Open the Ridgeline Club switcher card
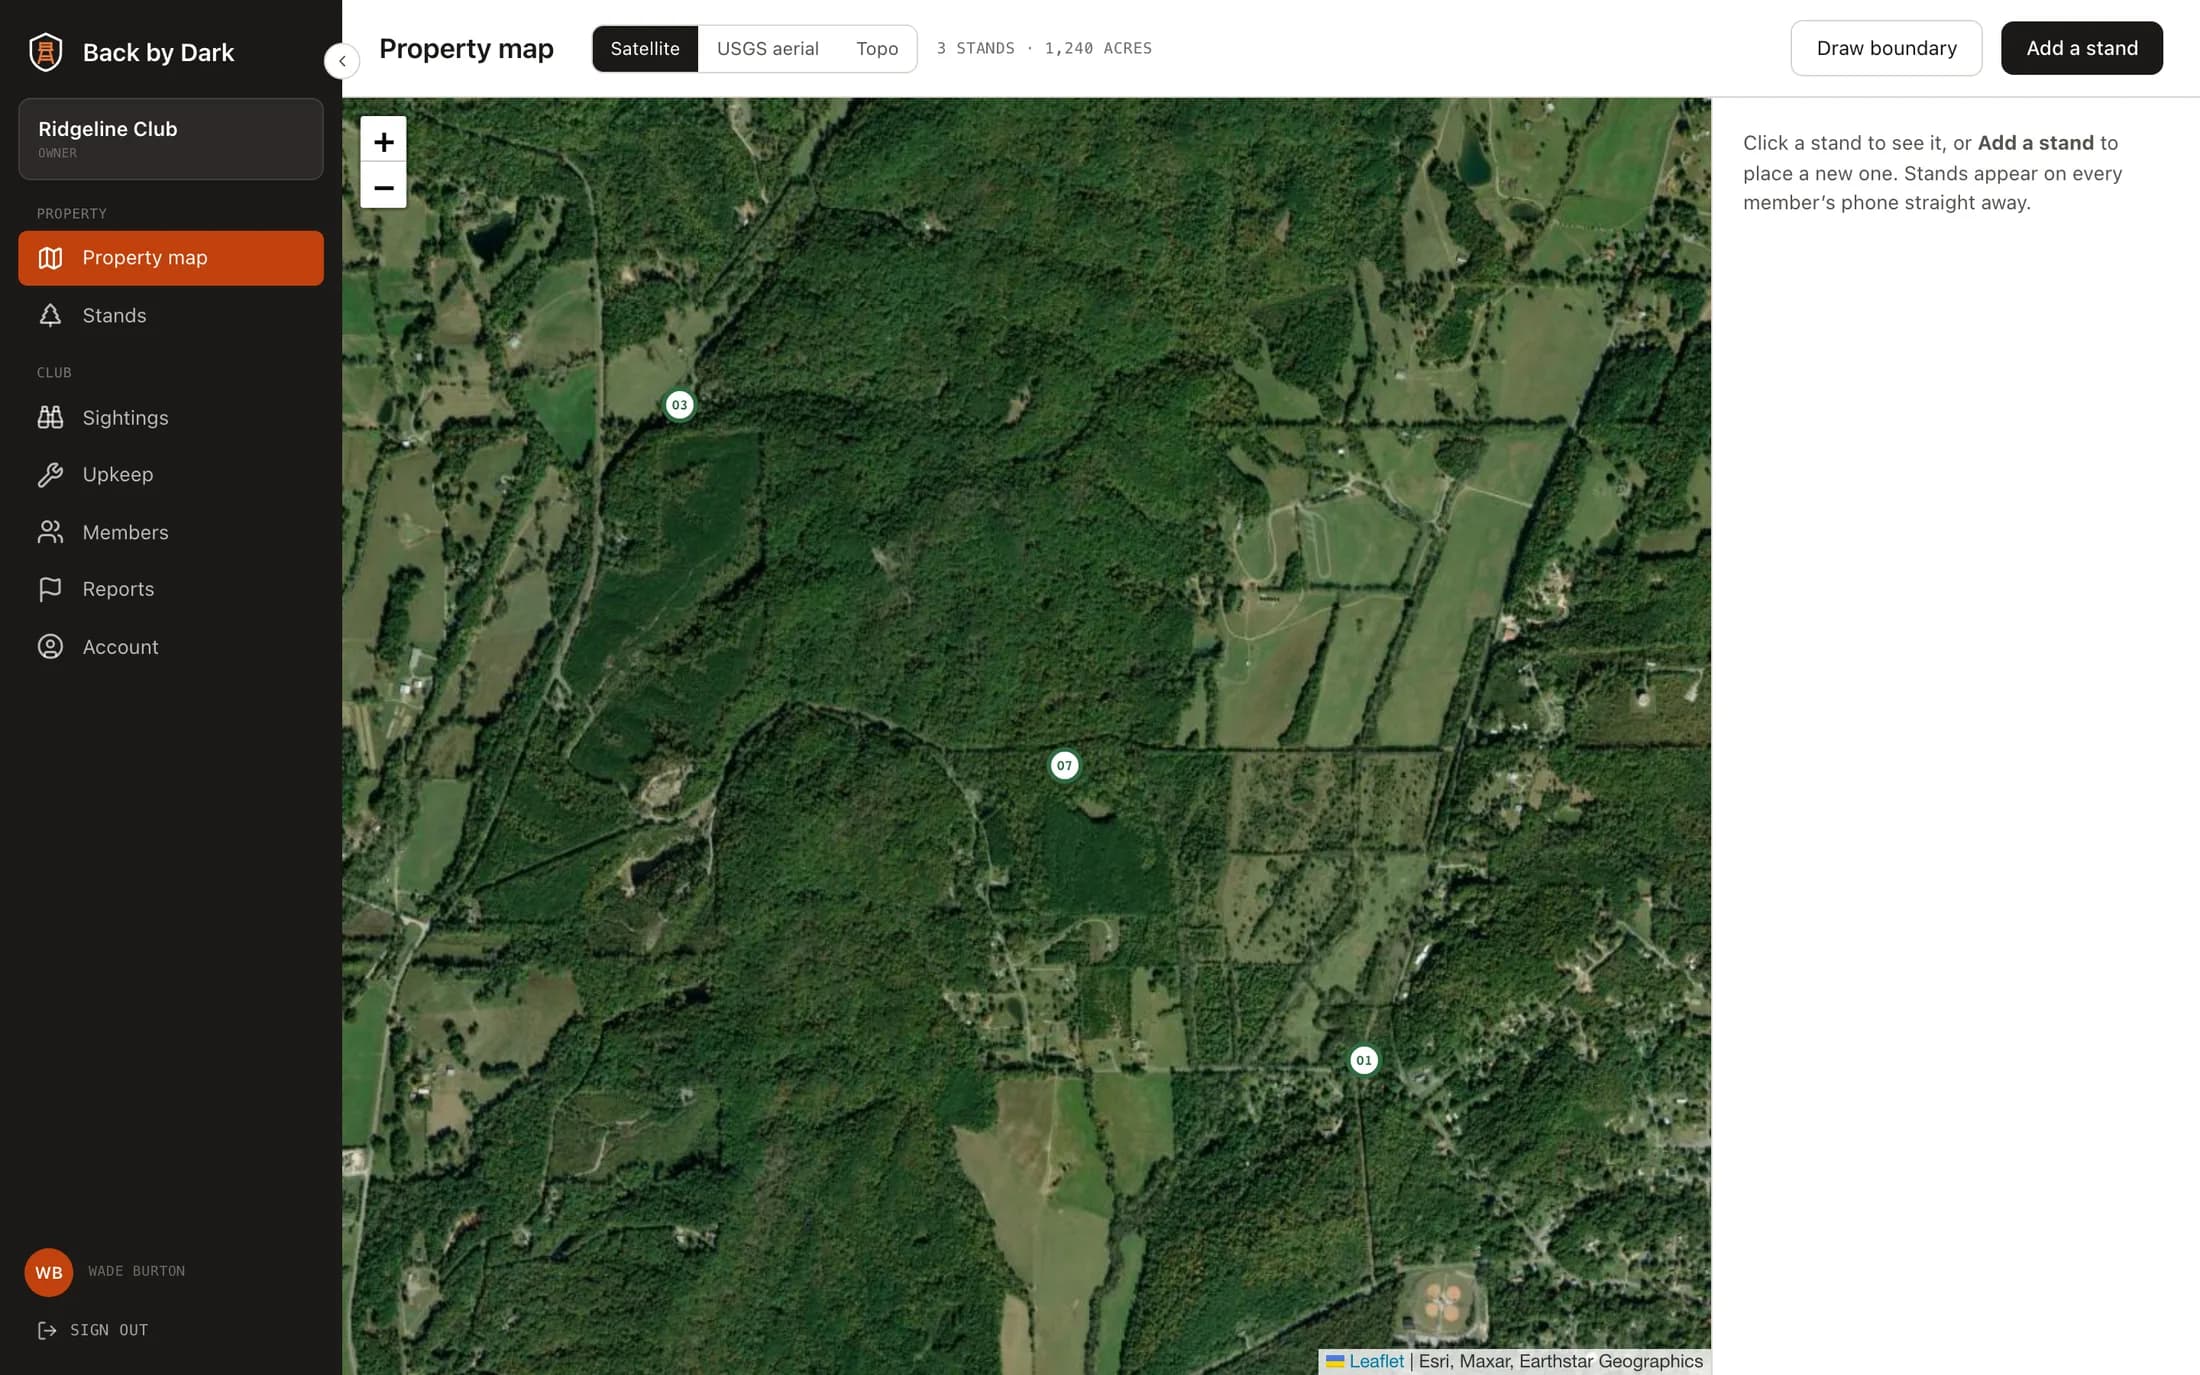The width and height of the screenshot is (2200, 1375). (x=171, y=139)
